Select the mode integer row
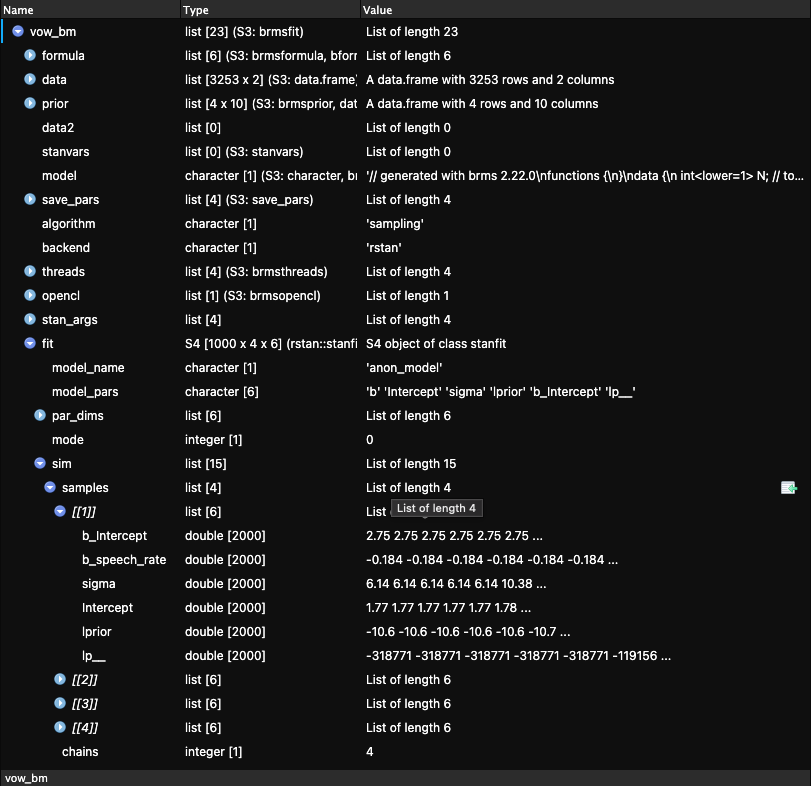Viewport: 811px width, 786px height. click(x=406, y=440)
